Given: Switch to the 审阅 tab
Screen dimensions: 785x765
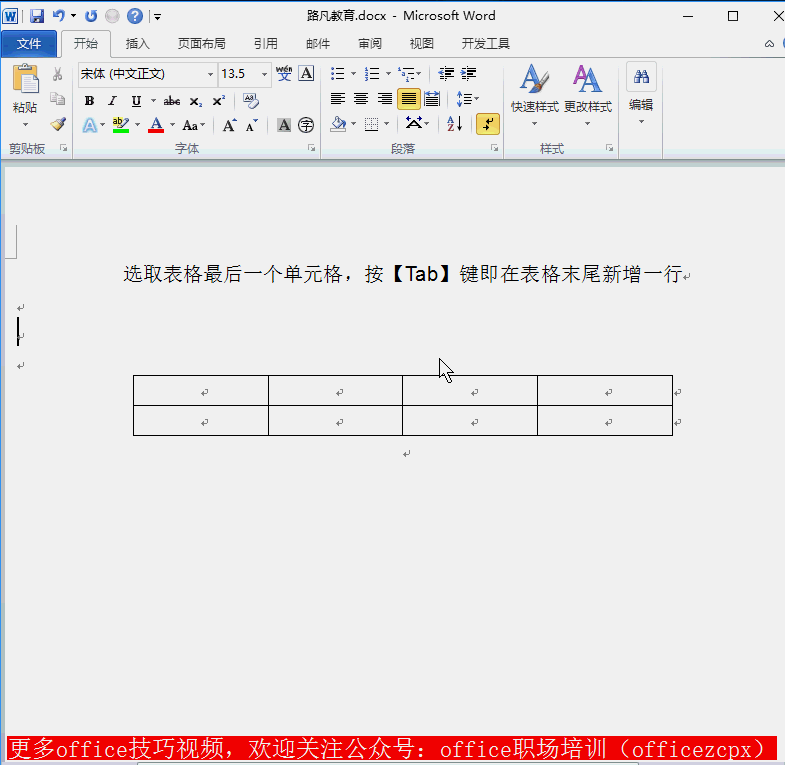Looking at the screenshot, I should (370, 44).
